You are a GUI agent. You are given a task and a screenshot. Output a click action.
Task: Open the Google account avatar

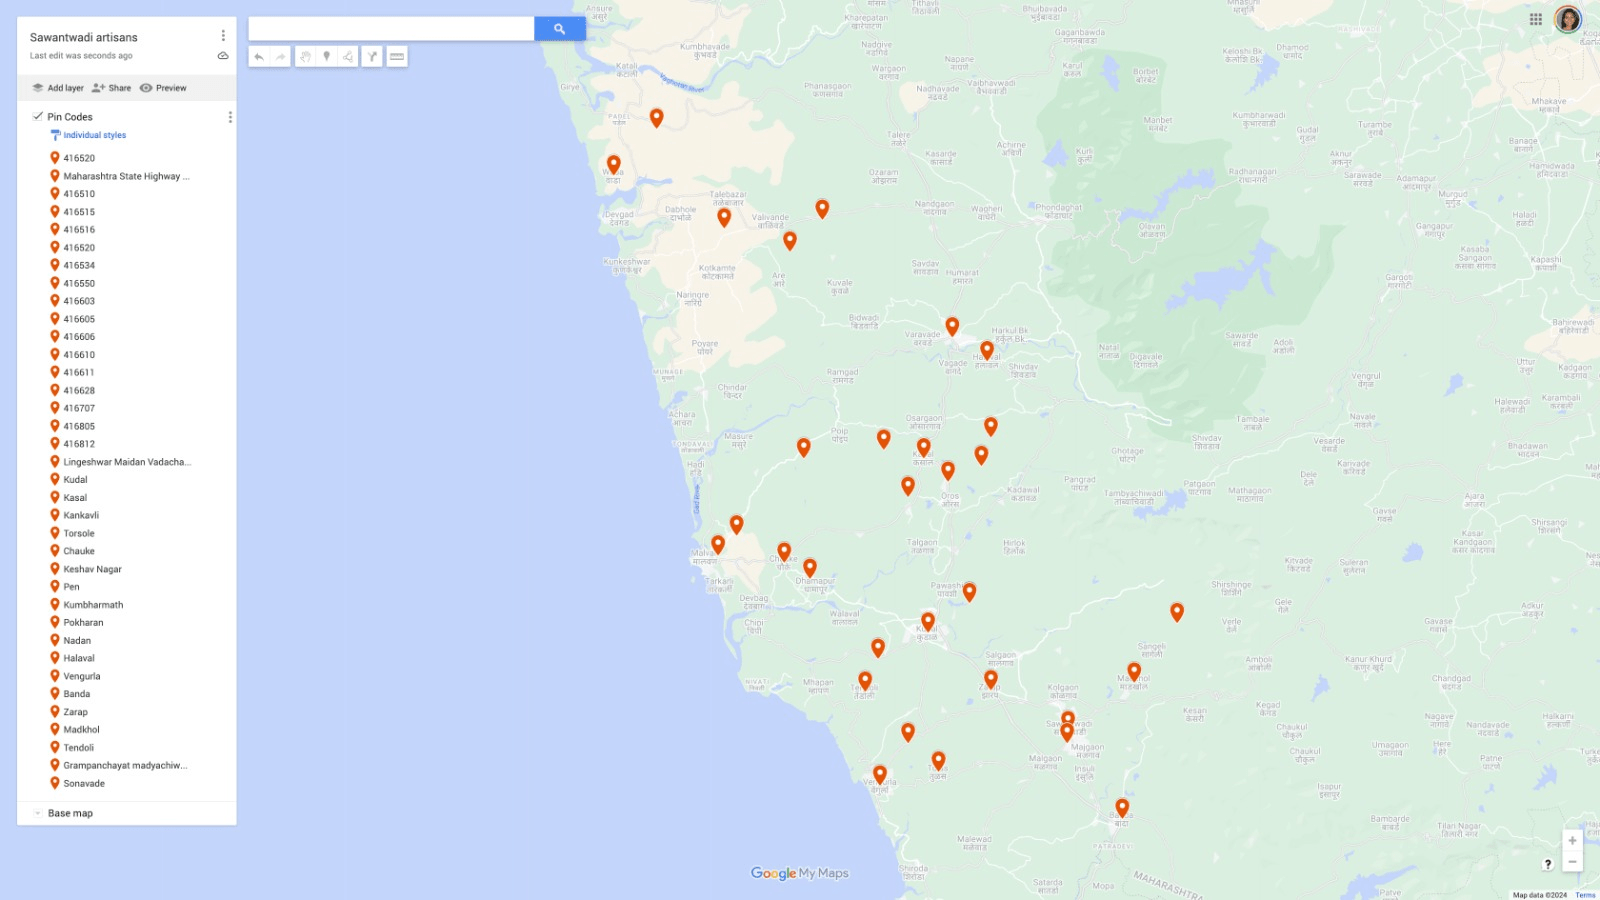pyautogui.click(x=1568, y=19)
